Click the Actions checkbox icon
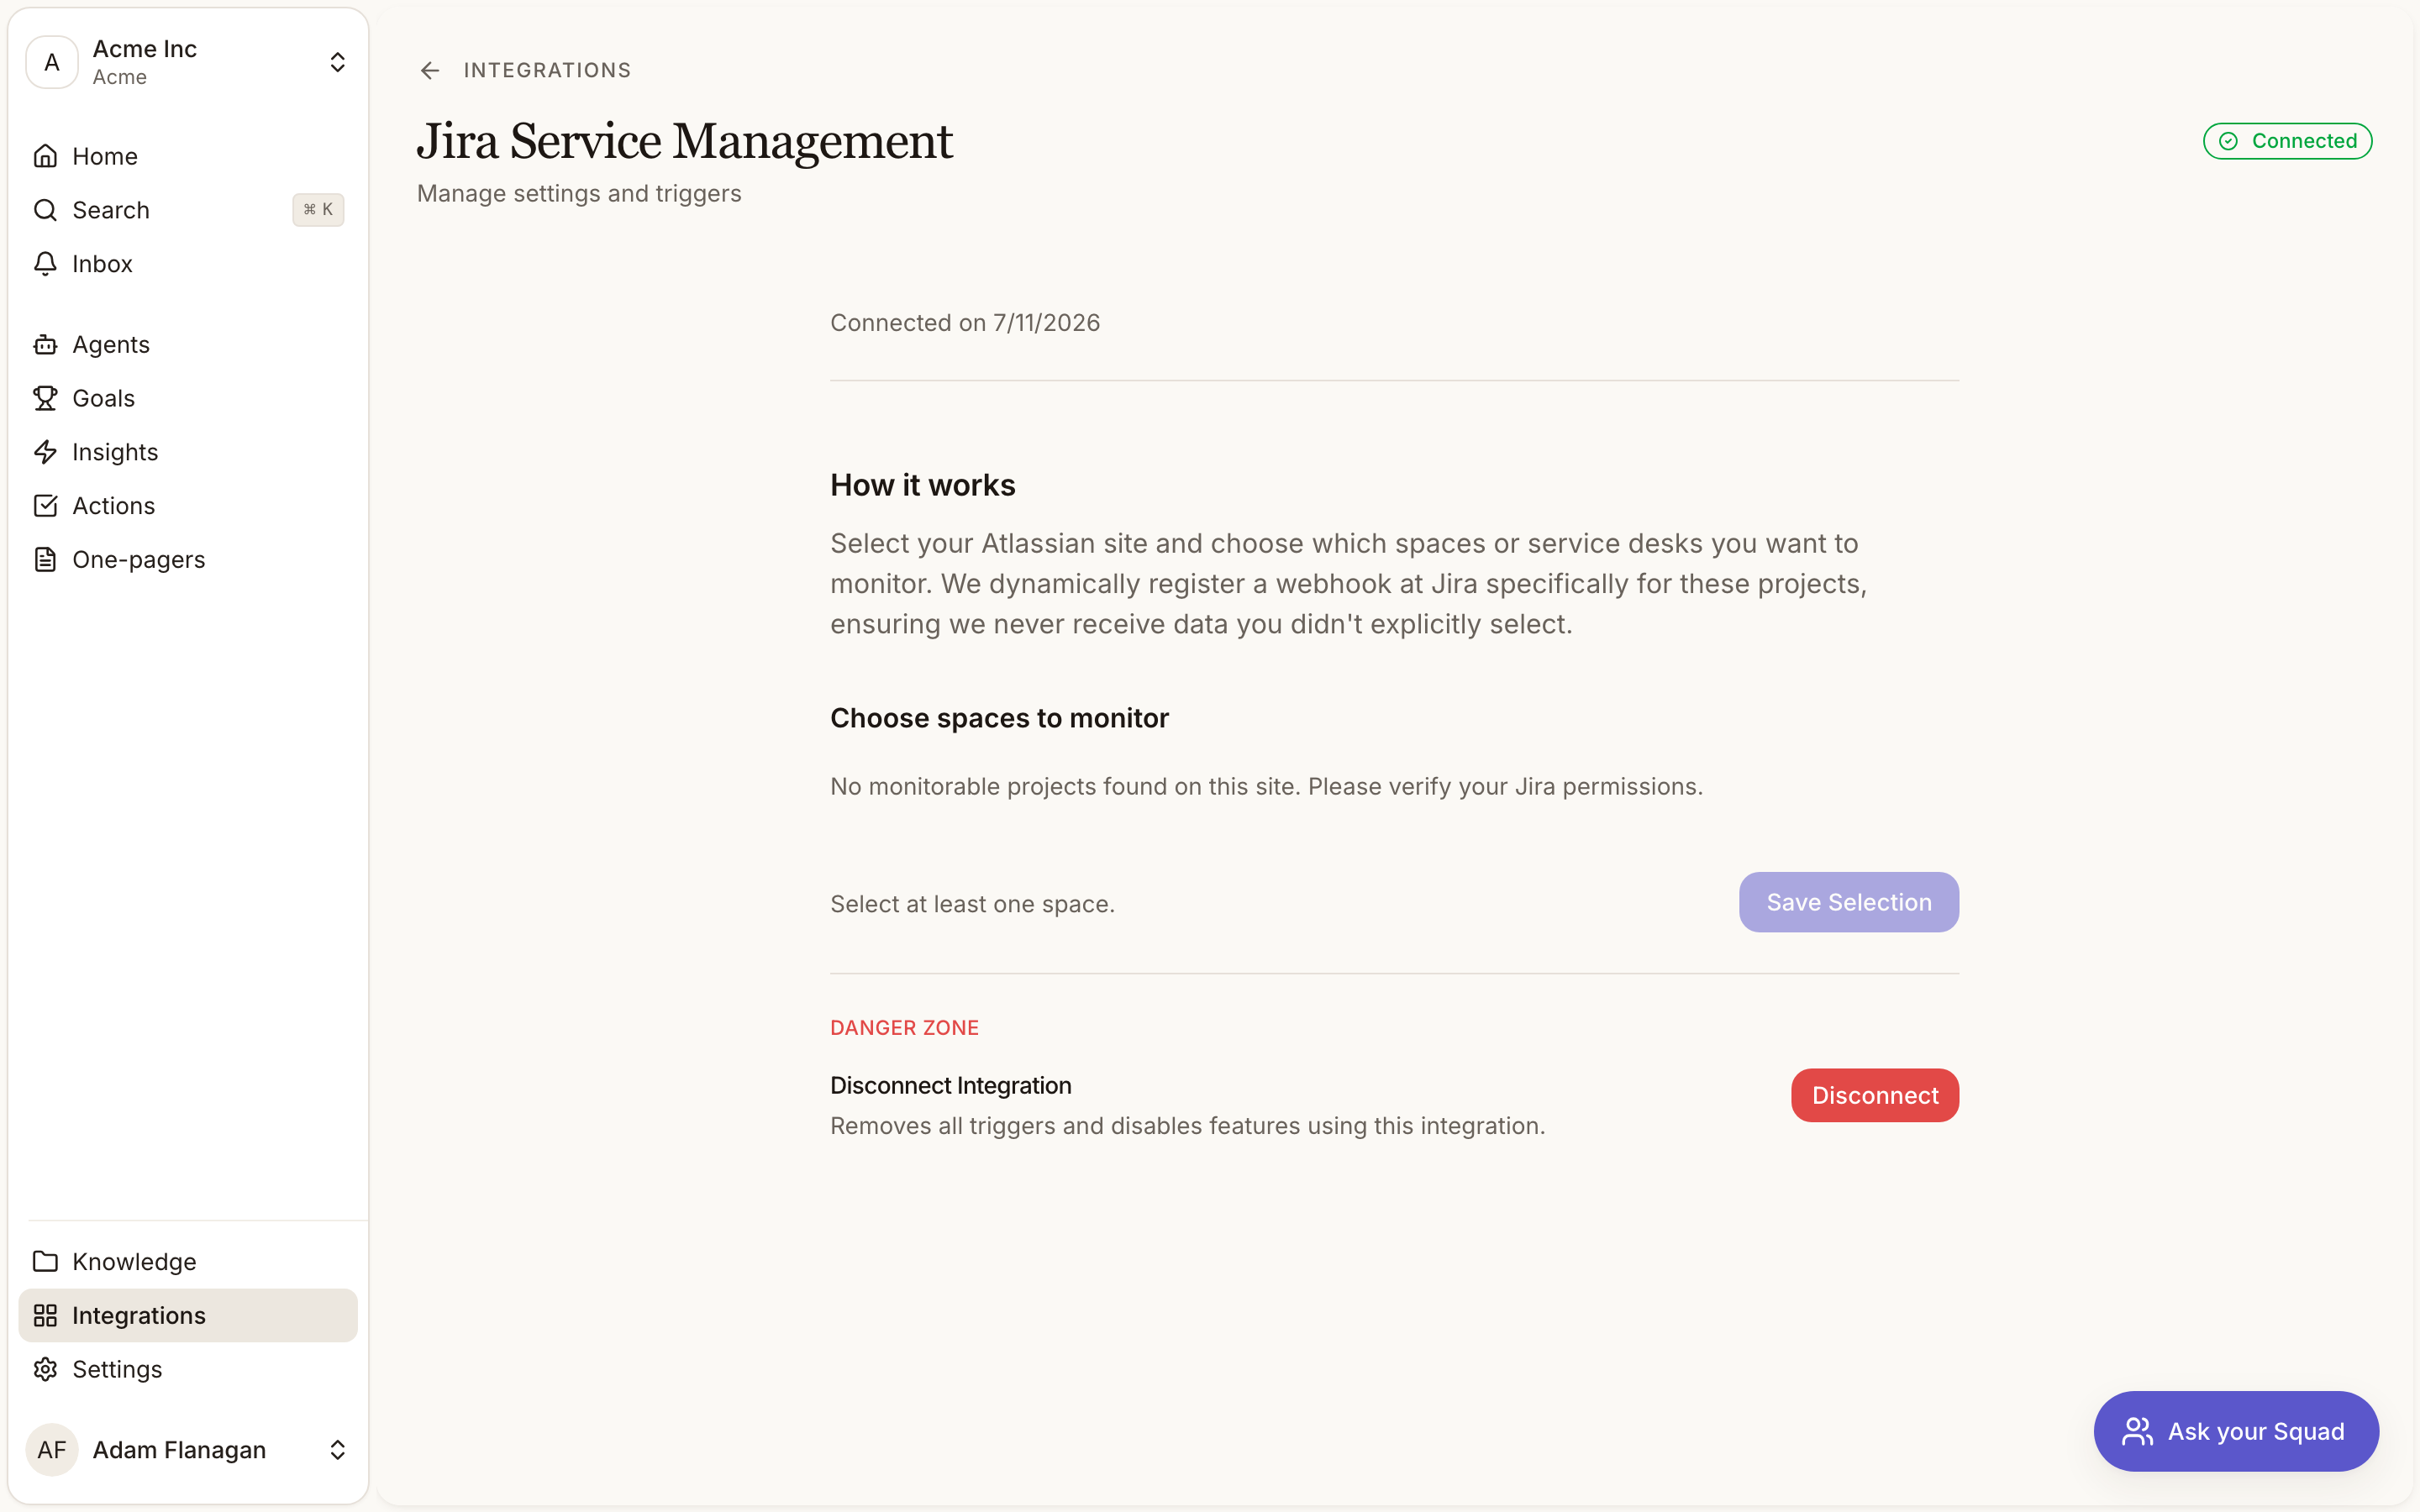 point(45,506)
